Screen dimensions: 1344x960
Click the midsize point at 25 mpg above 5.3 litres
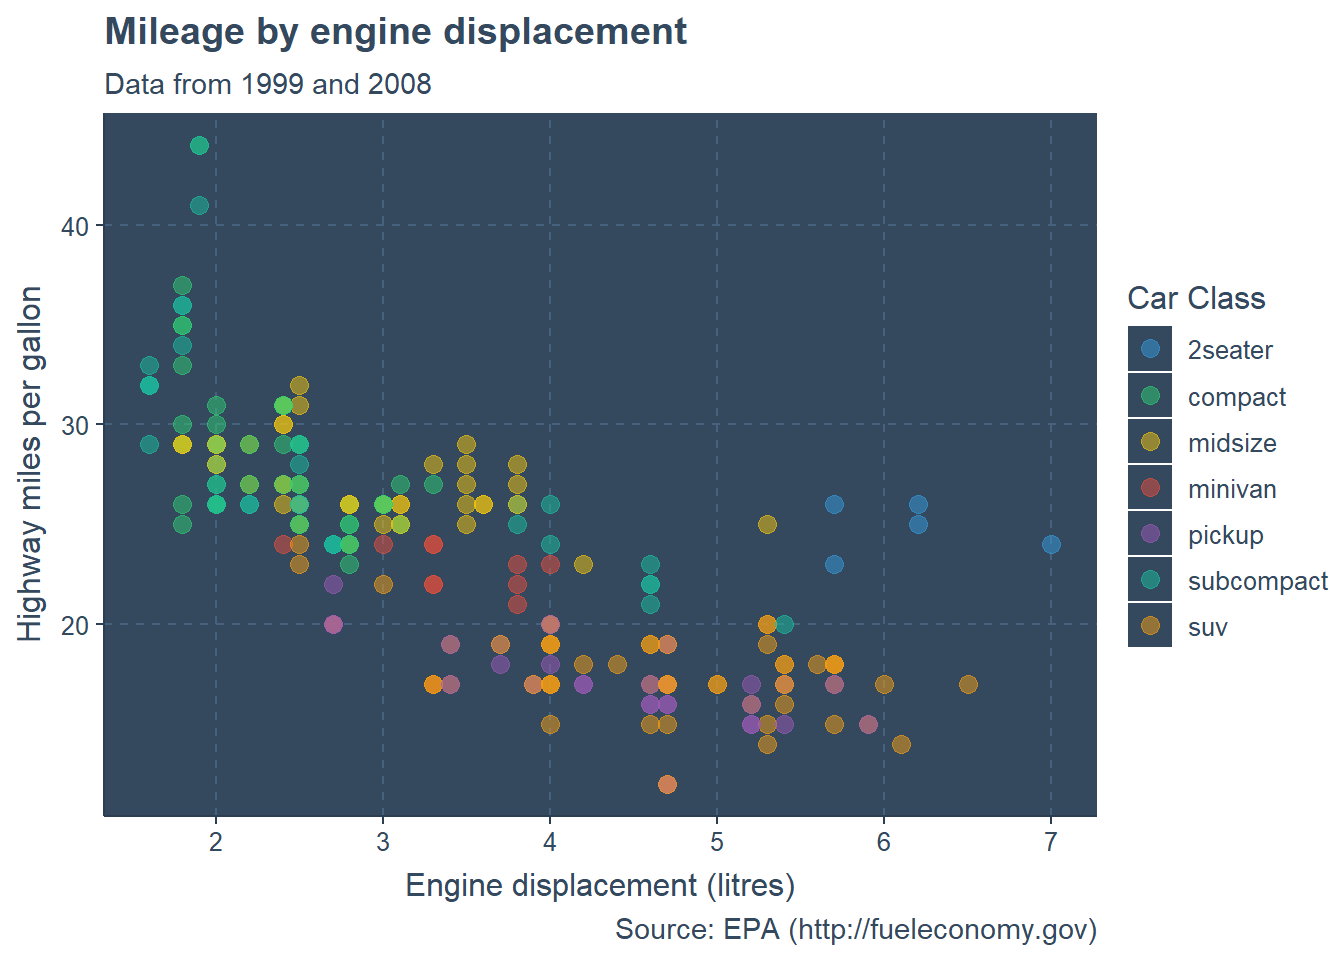point(767,524)
